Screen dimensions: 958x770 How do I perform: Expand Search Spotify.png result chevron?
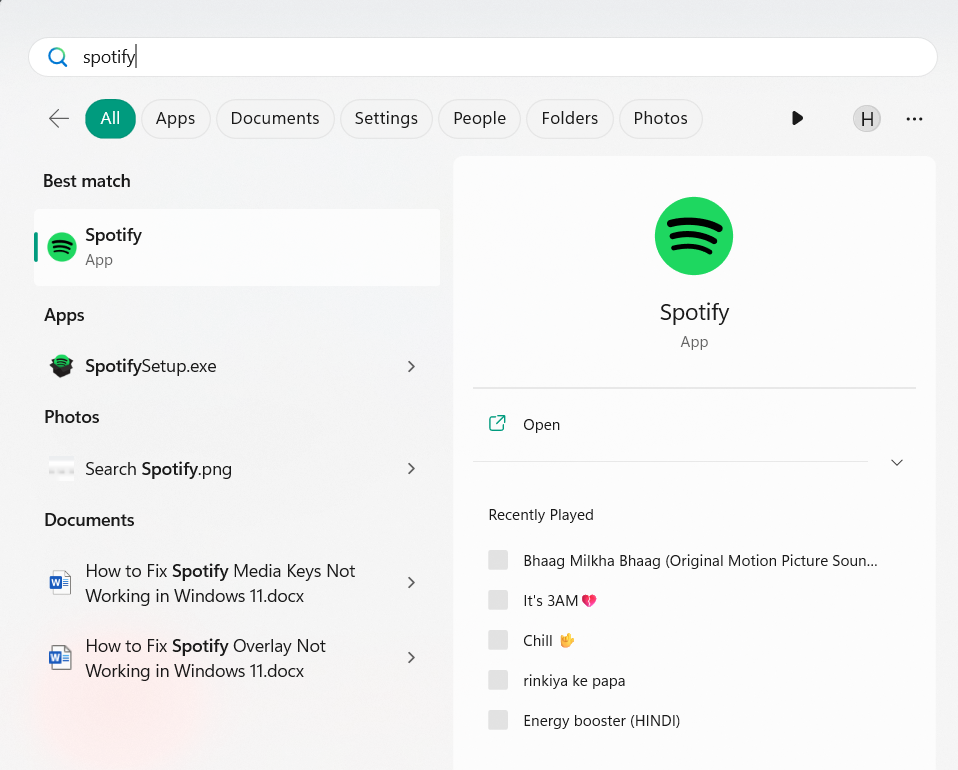pos(411,469)
